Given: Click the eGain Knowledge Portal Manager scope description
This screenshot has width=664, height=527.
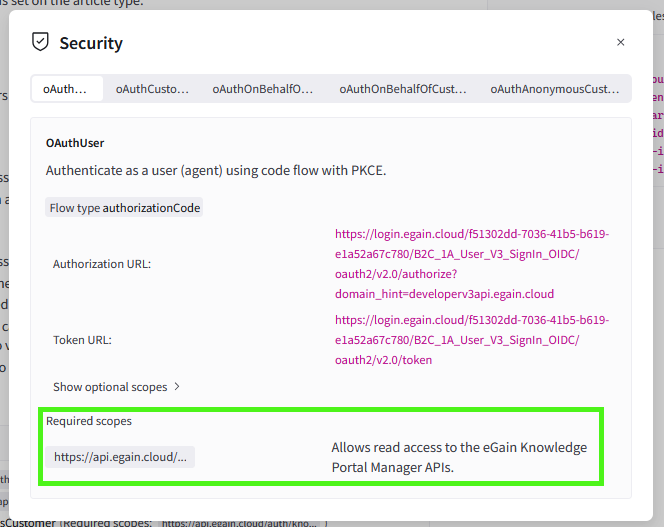Looking at the screenshot, I should tap(459, 458).
